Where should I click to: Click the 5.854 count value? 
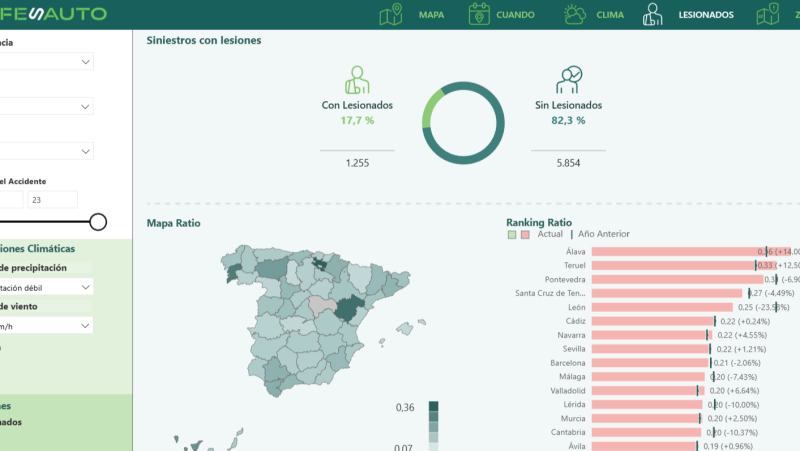(568, 163)
